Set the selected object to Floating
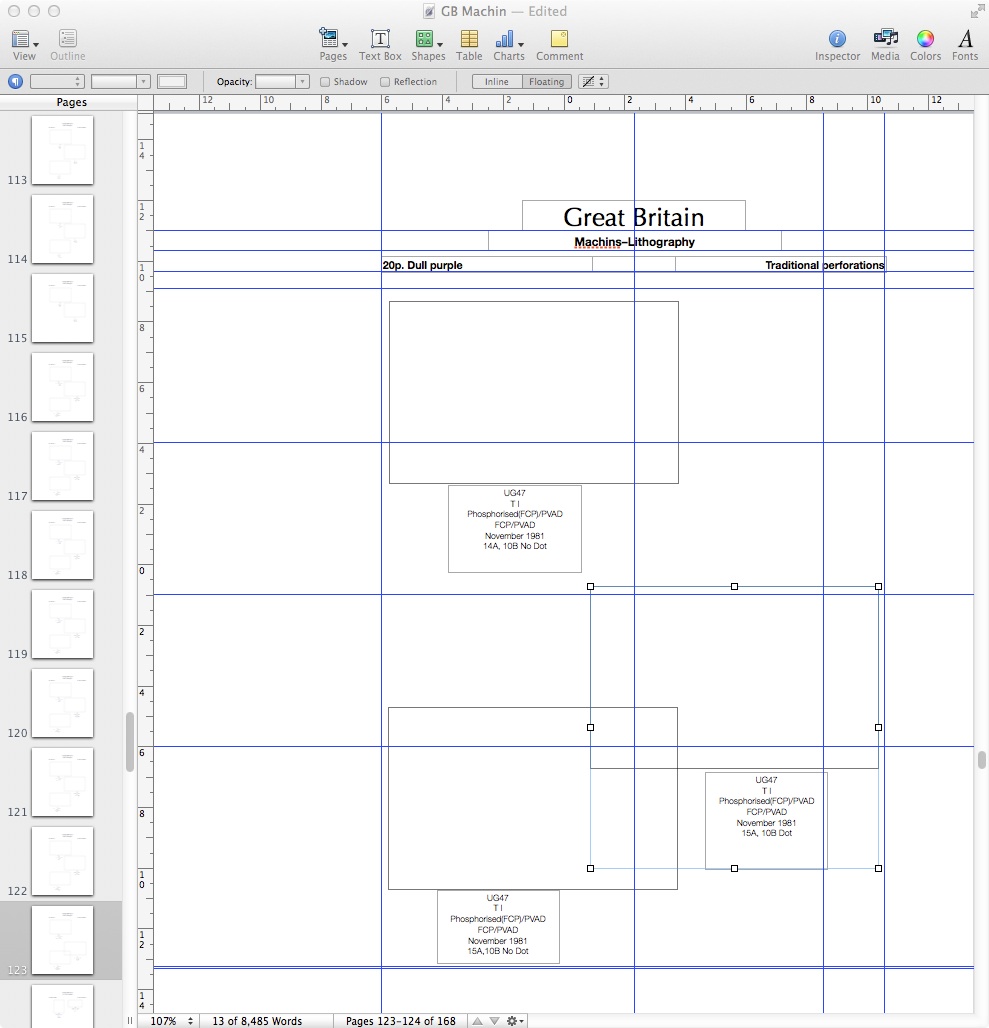 pyautogui.click(x=545, y=81)
